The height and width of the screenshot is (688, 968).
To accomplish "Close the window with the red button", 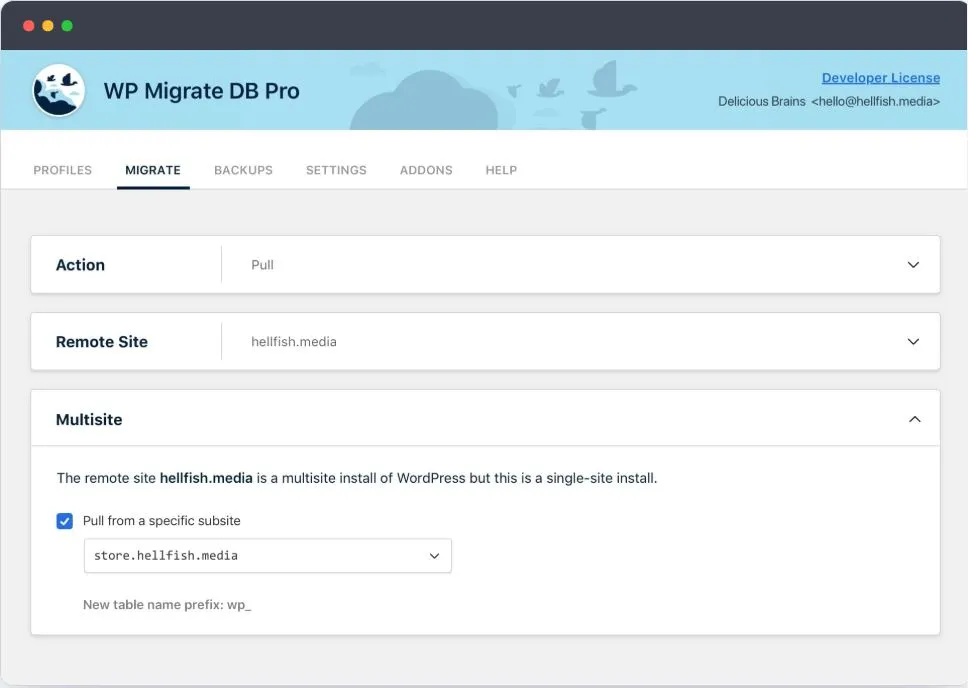I will [29, 25].
